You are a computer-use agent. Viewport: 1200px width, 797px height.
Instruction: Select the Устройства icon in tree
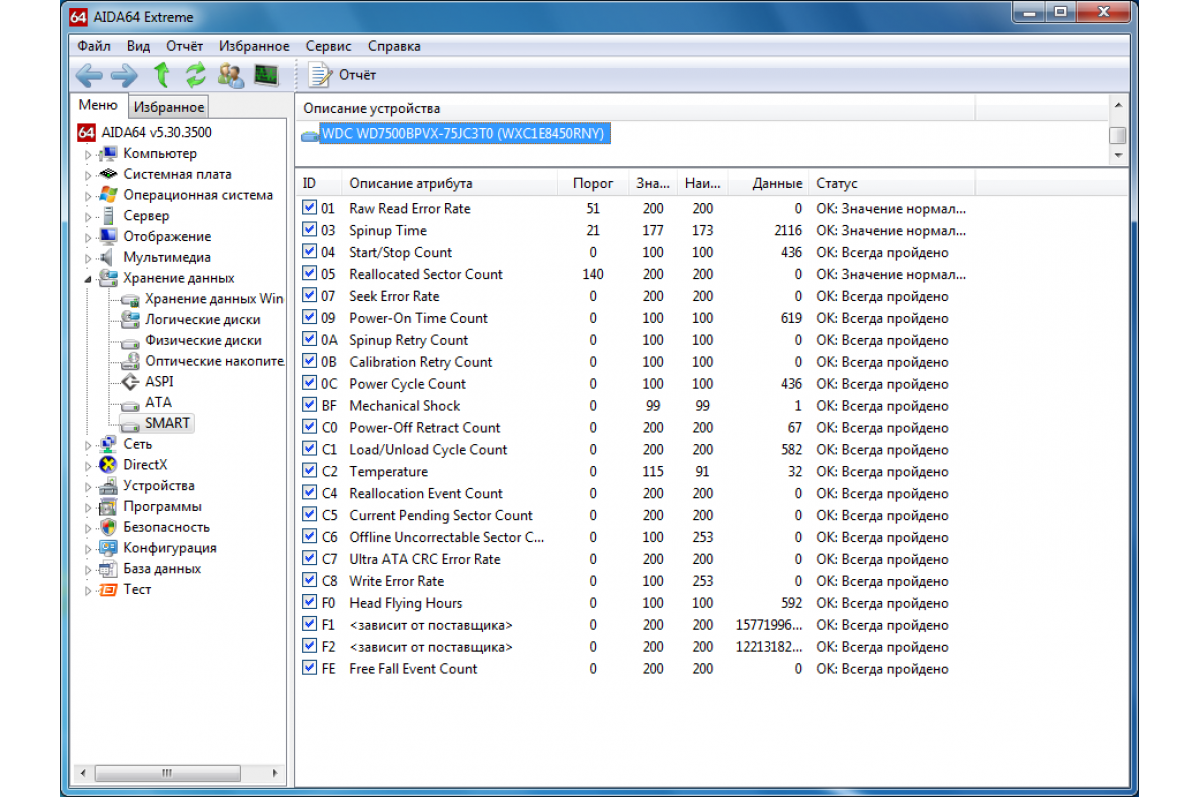[108, 485]
